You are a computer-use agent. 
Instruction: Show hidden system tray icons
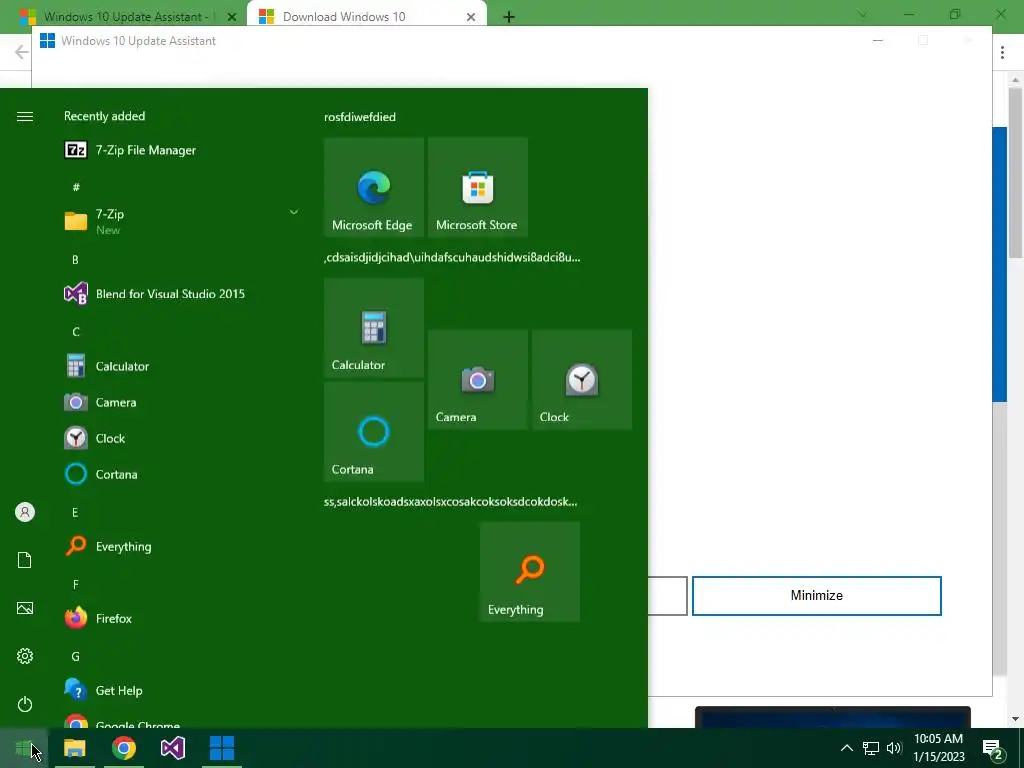tap(846, 748)
